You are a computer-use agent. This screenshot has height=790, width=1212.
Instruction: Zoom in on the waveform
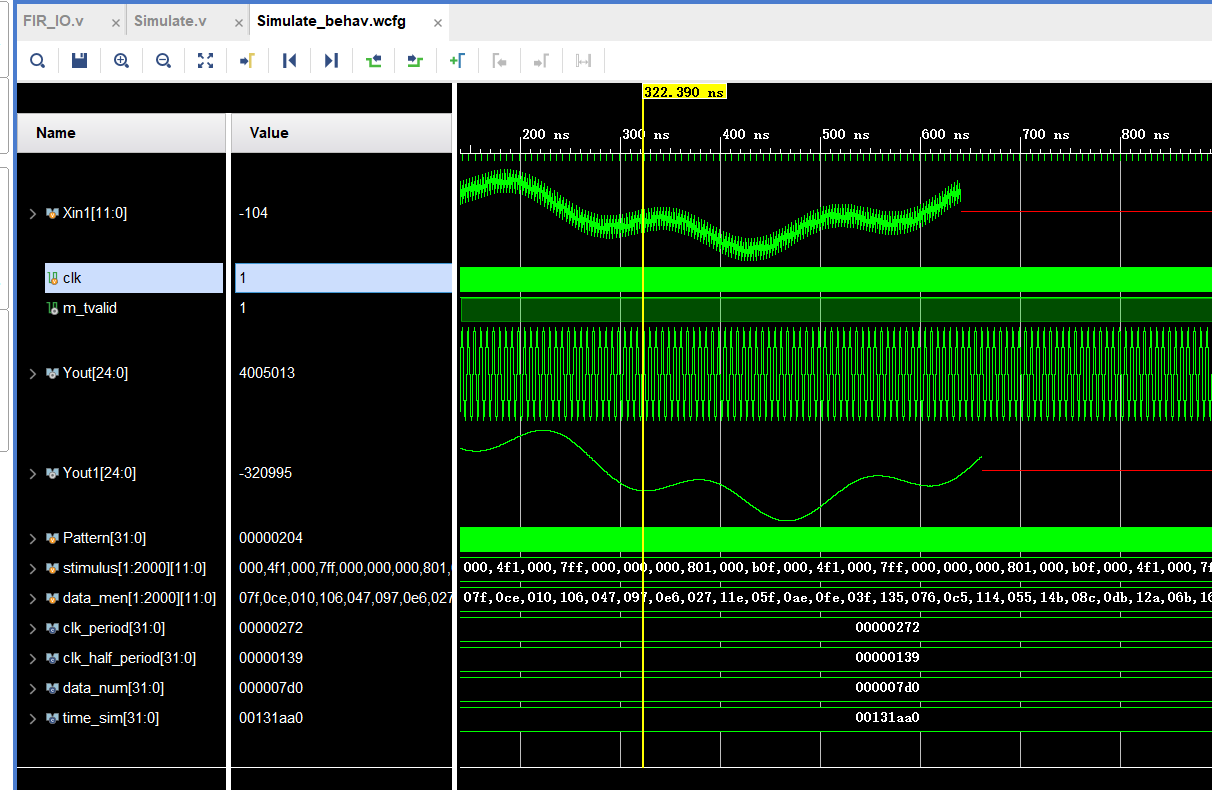pyautogui.click(x=121, y=61)
